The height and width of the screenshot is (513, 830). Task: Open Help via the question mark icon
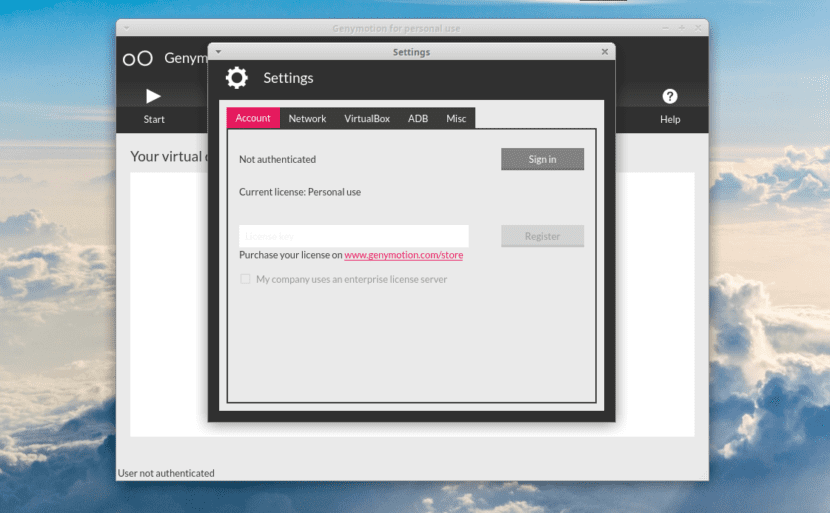coord(670,96)
